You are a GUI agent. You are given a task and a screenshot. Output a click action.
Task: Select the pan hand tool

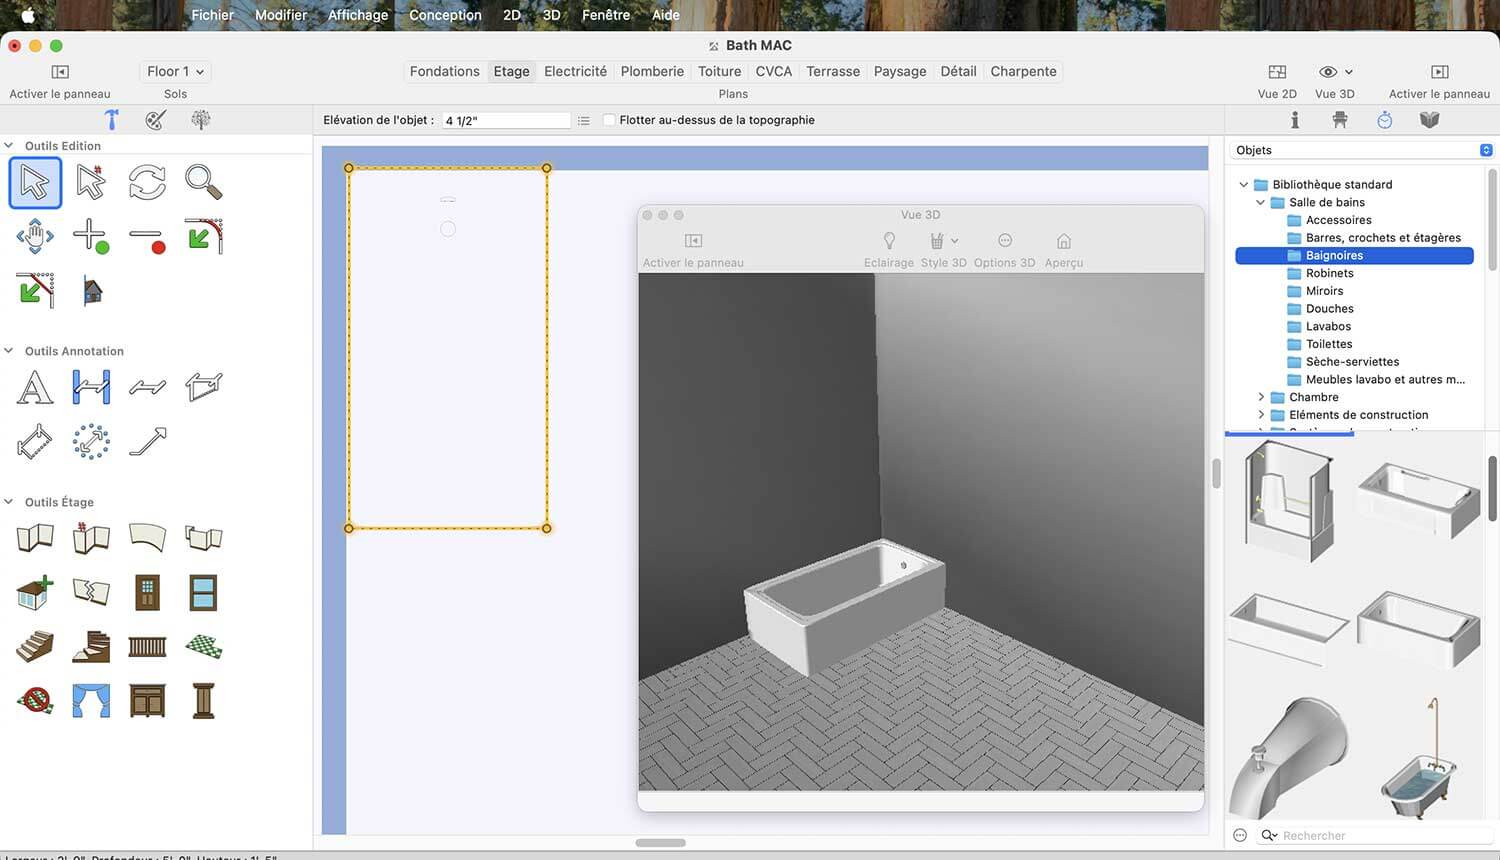point(35,237)
